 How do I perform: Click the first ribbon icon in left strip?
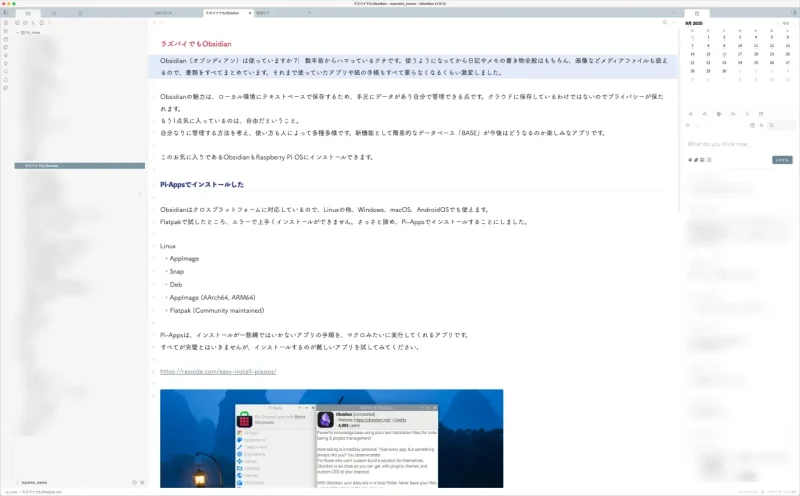coord(6,23)
